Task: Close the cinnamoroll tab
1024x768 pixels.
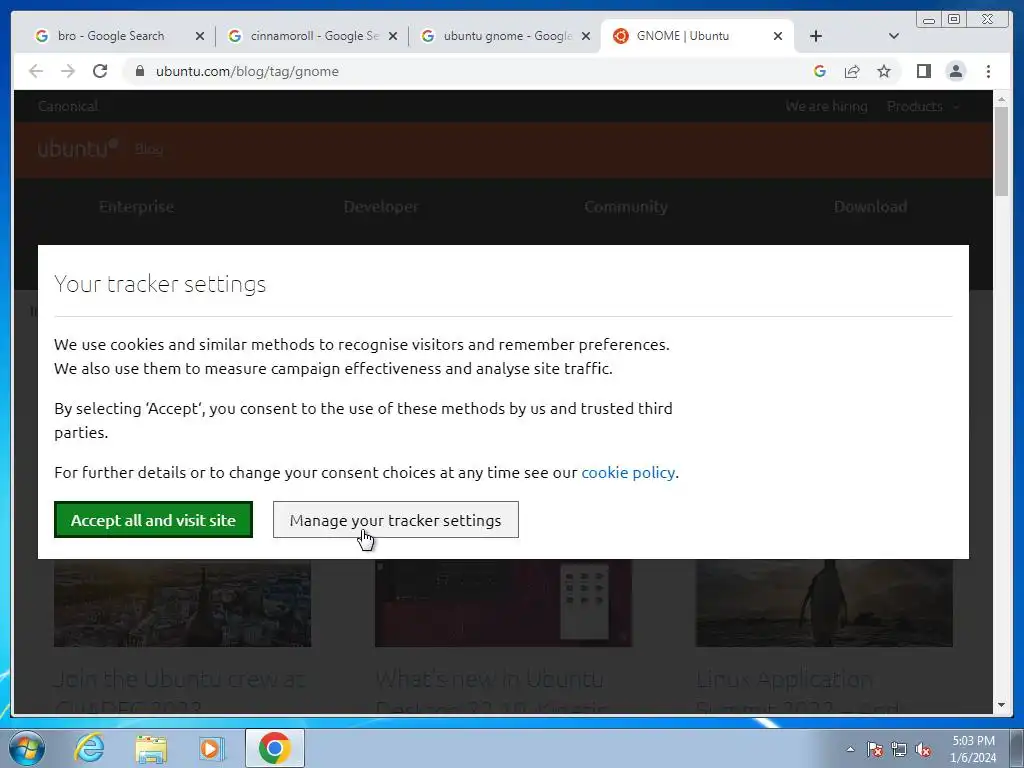Action: (393, 36)
